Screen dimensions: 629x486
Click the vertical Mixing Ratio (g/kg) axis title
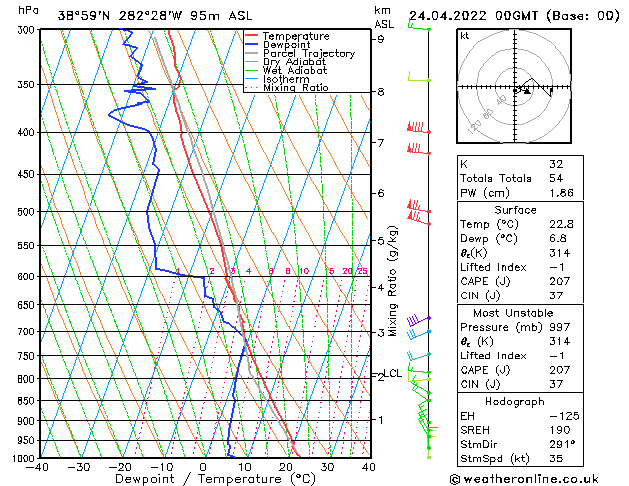[x=392, y=281]
